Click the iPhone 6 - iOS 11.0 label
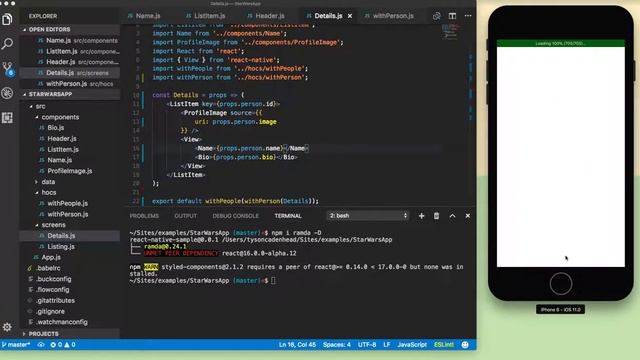 tap(560, 309)
